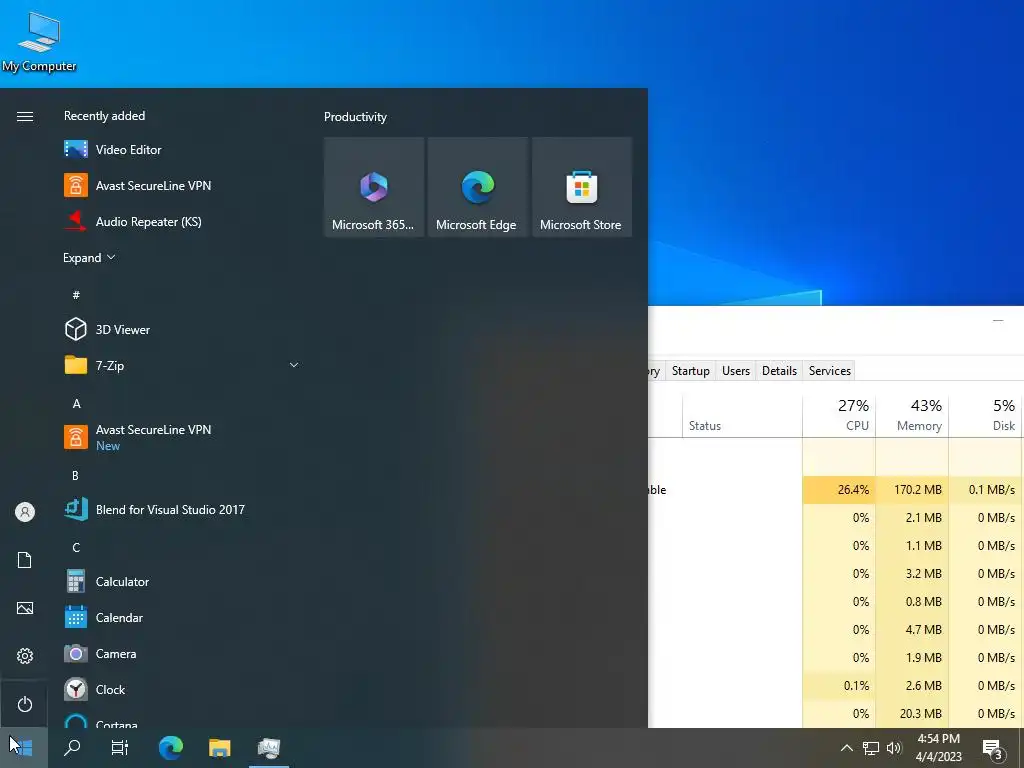Image resolution: width=1024 pixels, height=768 pixels.
Task: Open the Microsoft 365 tile
Action: [x=374, y=187]
